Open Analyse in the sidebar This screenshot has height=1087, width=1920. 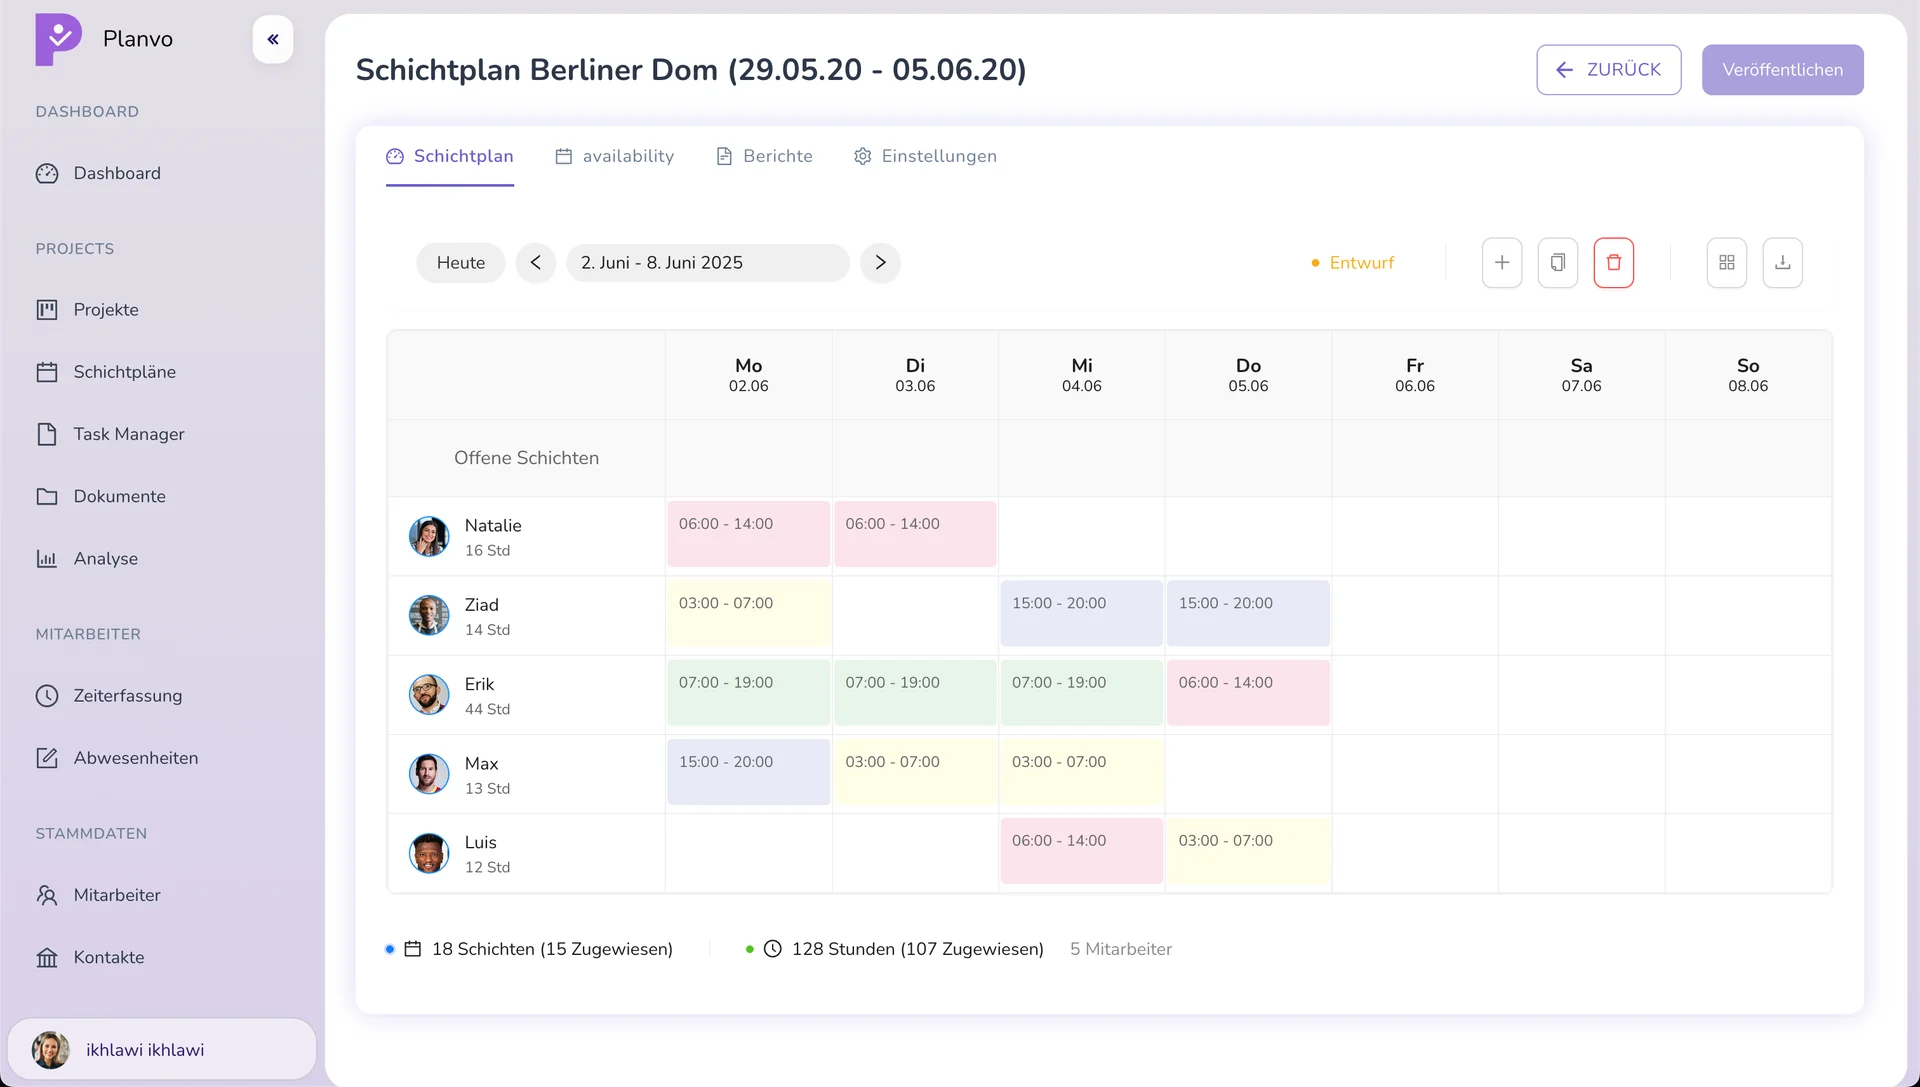tap(105, 559)
